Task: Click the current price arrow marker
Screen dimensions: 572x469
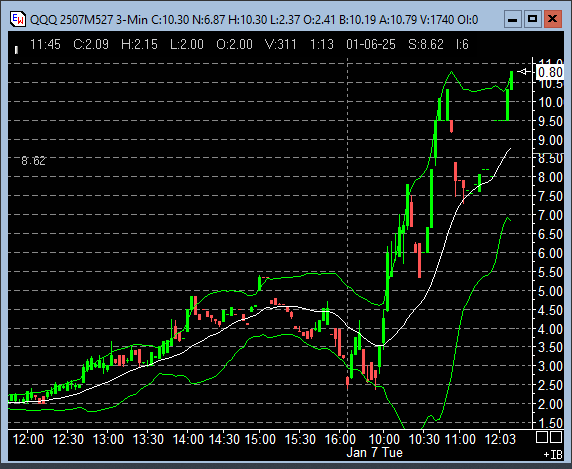Action: tap(524, 72)
